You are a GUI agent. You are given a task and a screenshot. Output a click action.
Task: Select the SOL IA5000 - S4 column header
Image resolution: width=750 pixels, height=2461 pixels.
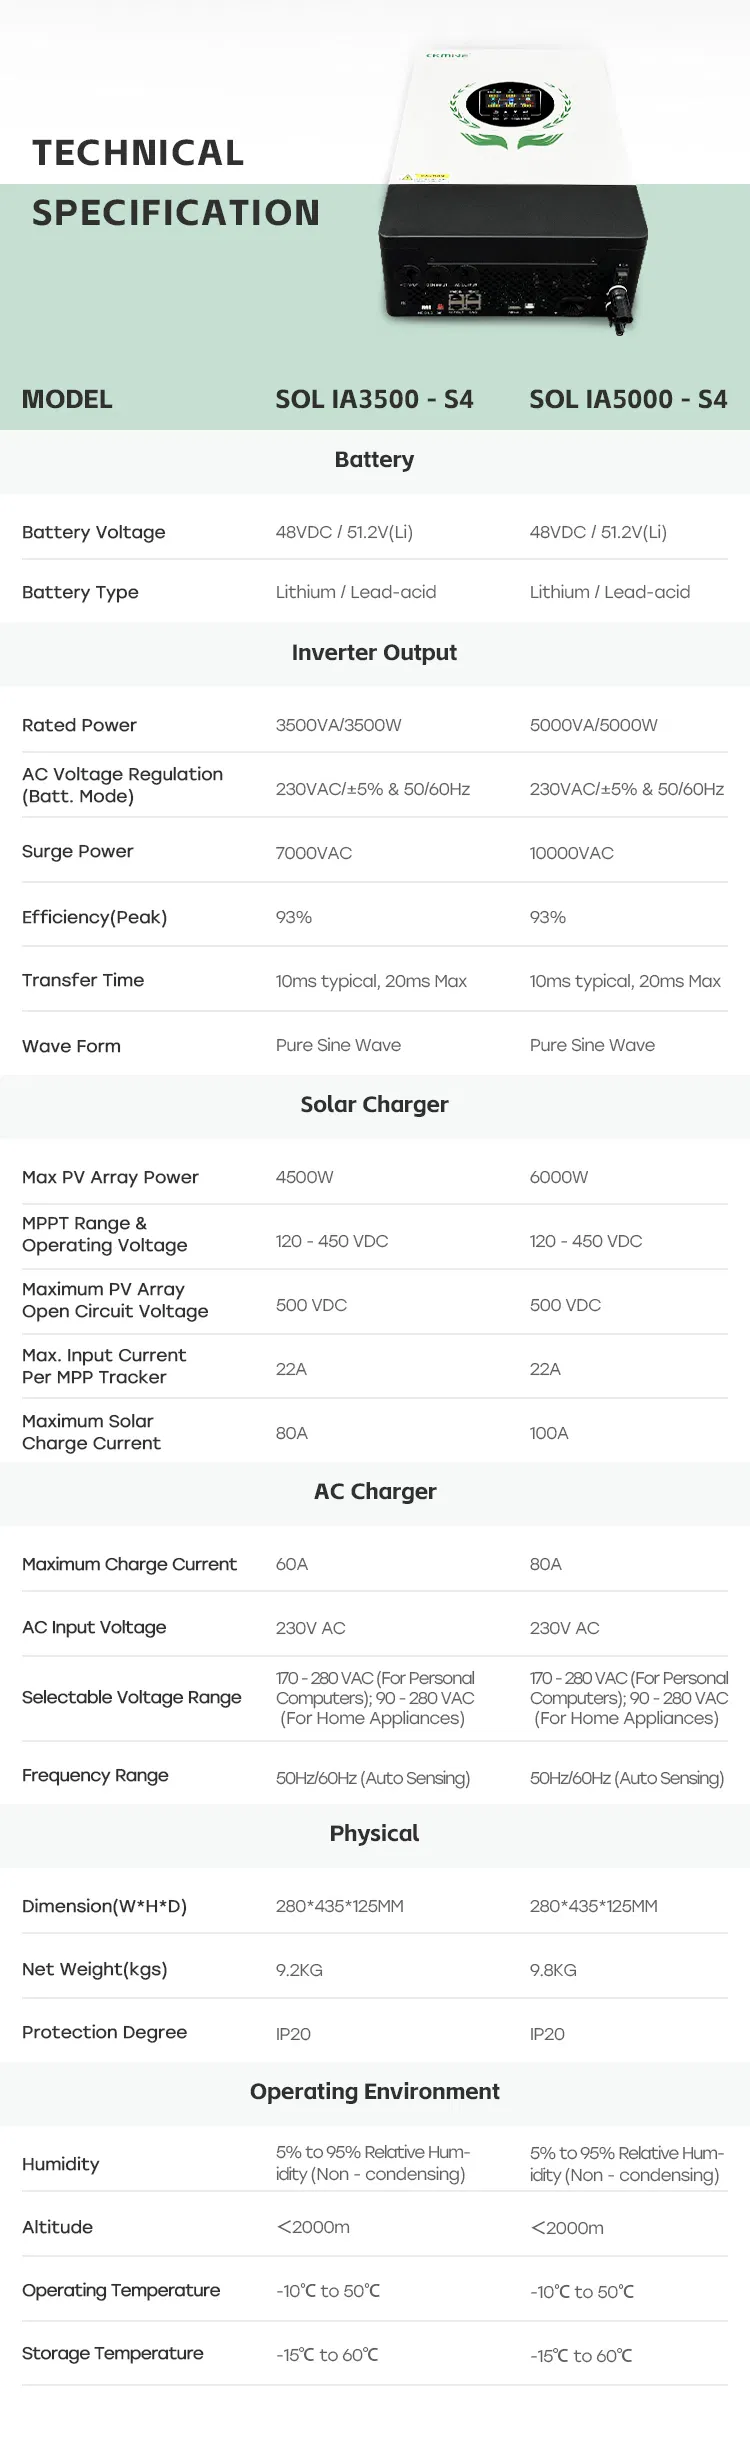point(628,399)
